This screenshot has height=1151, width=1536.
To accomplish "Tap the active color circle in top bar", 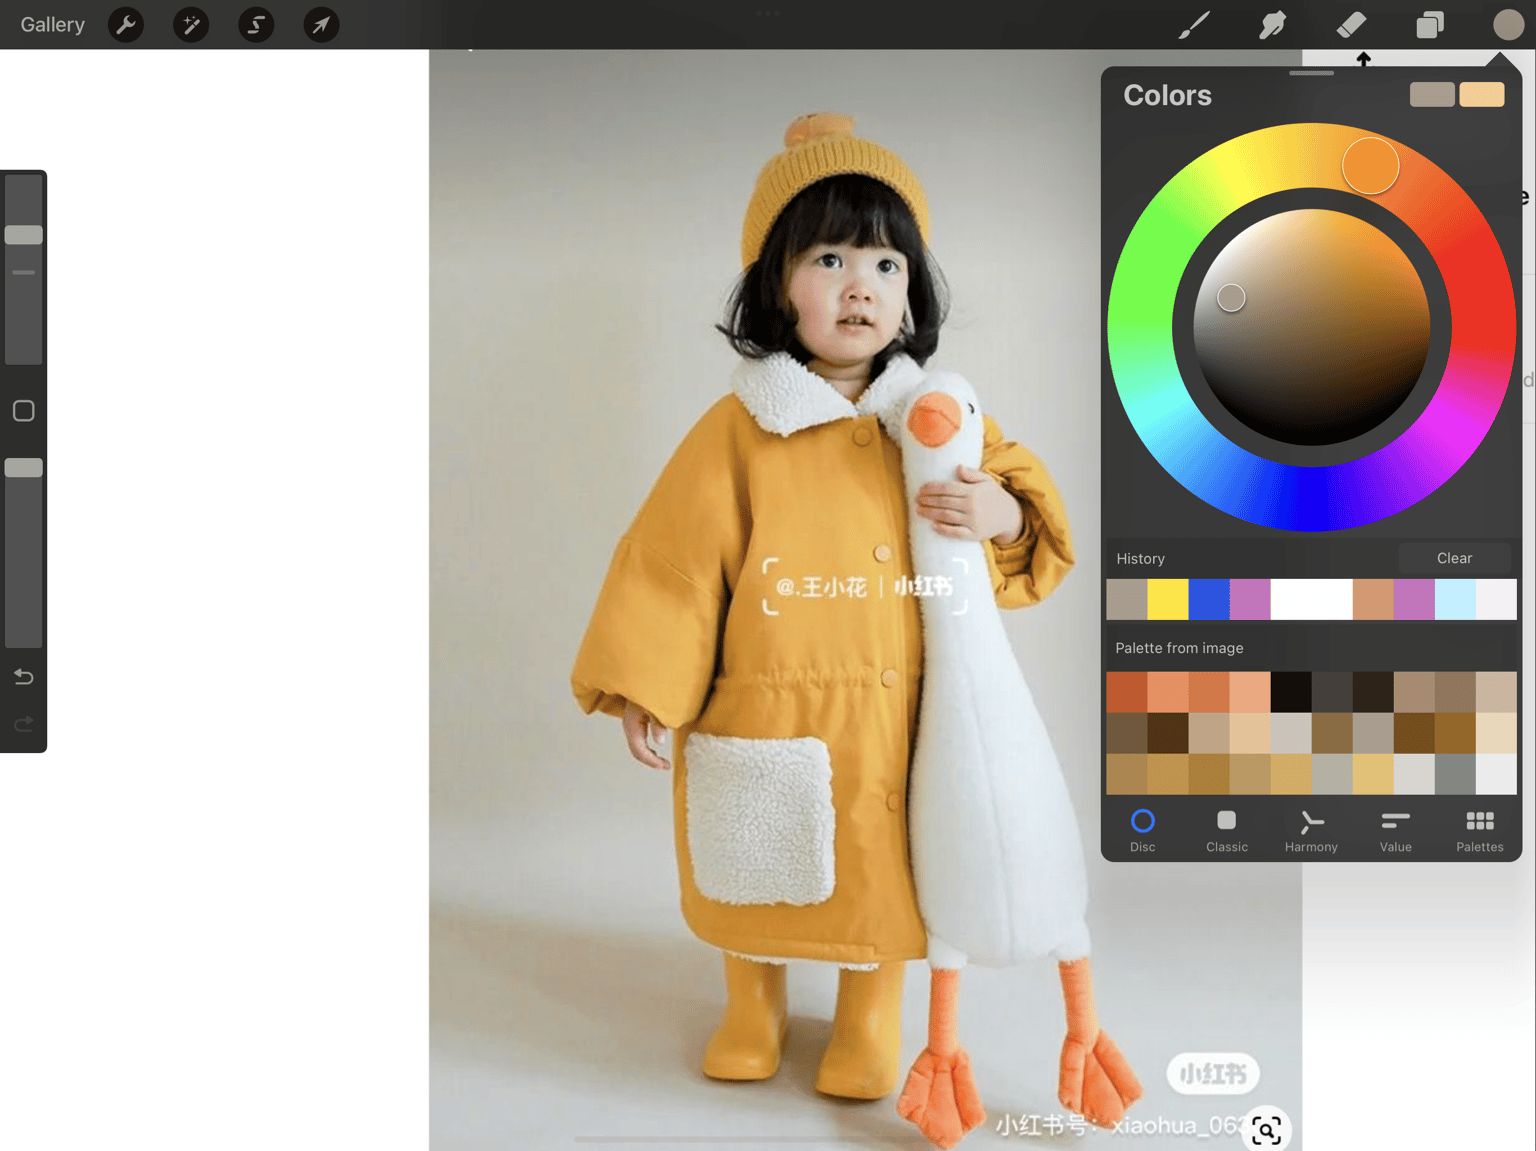I will pyautogui.click(x=1508, y=24).
